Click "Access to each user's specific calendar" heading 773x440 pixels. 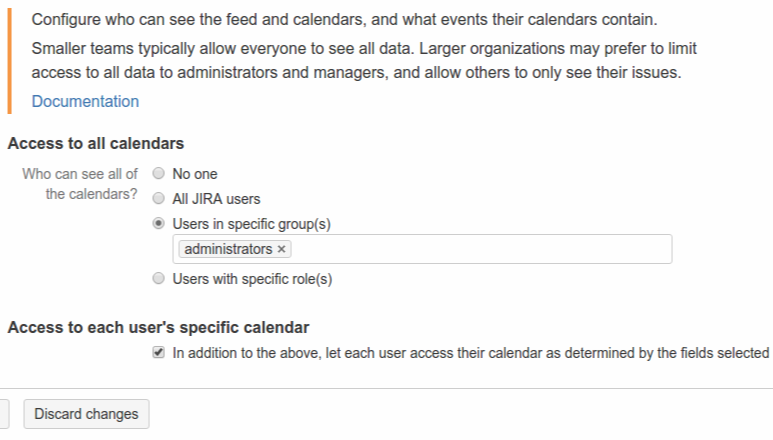[x=158, y=327]
